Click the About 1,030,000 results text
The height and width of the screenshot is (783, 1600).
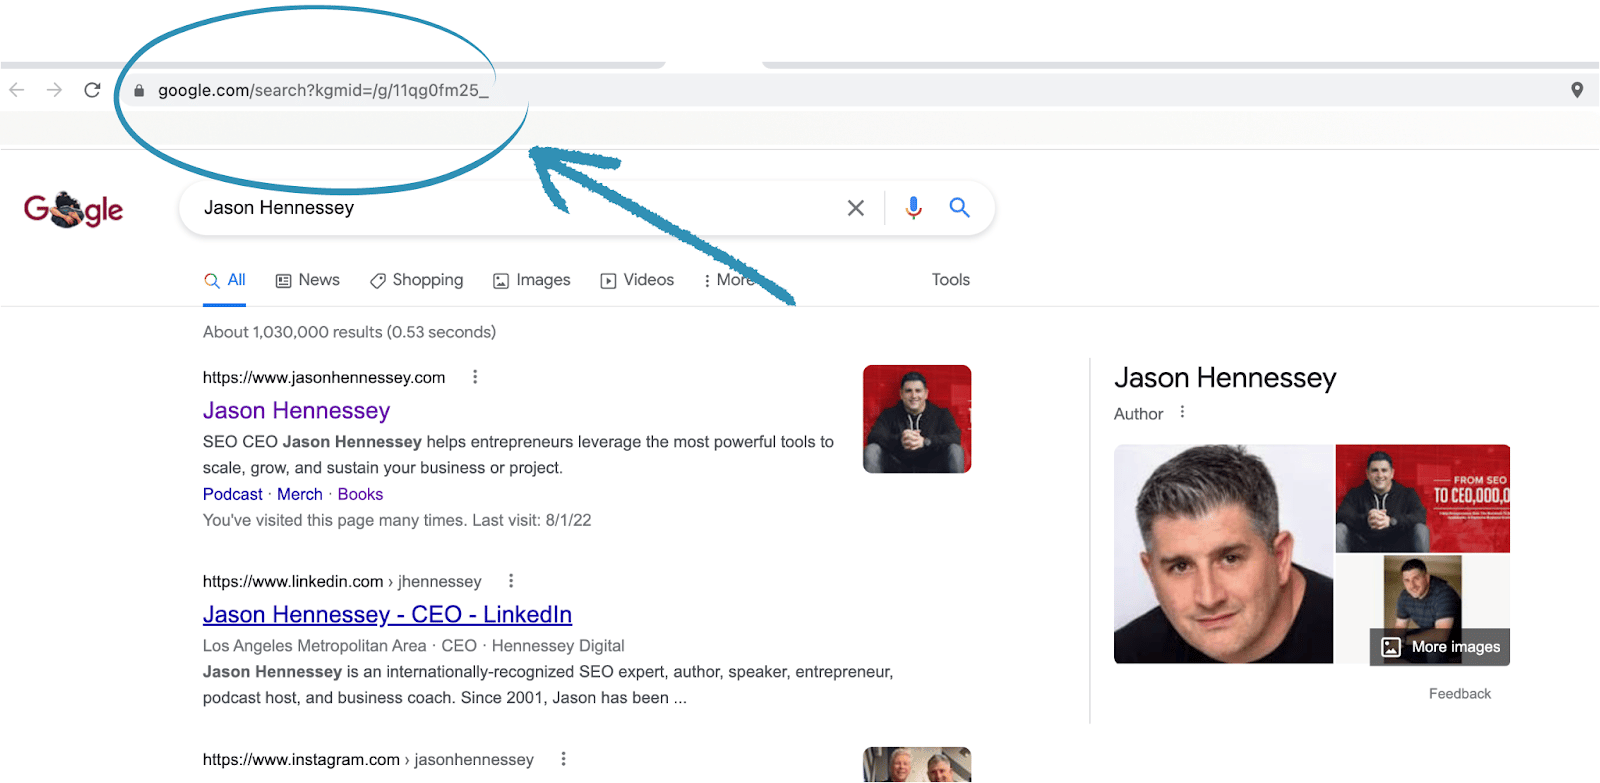click(x=349, y=332)
